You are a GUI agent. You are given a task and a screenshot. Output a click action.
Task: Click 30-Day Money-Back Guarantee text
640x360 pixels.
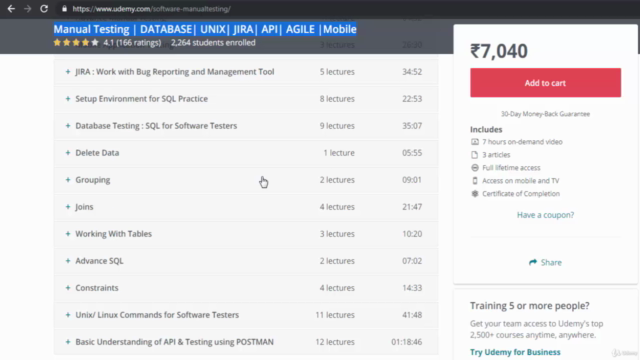pyautogui.click(x=545, y=114)
